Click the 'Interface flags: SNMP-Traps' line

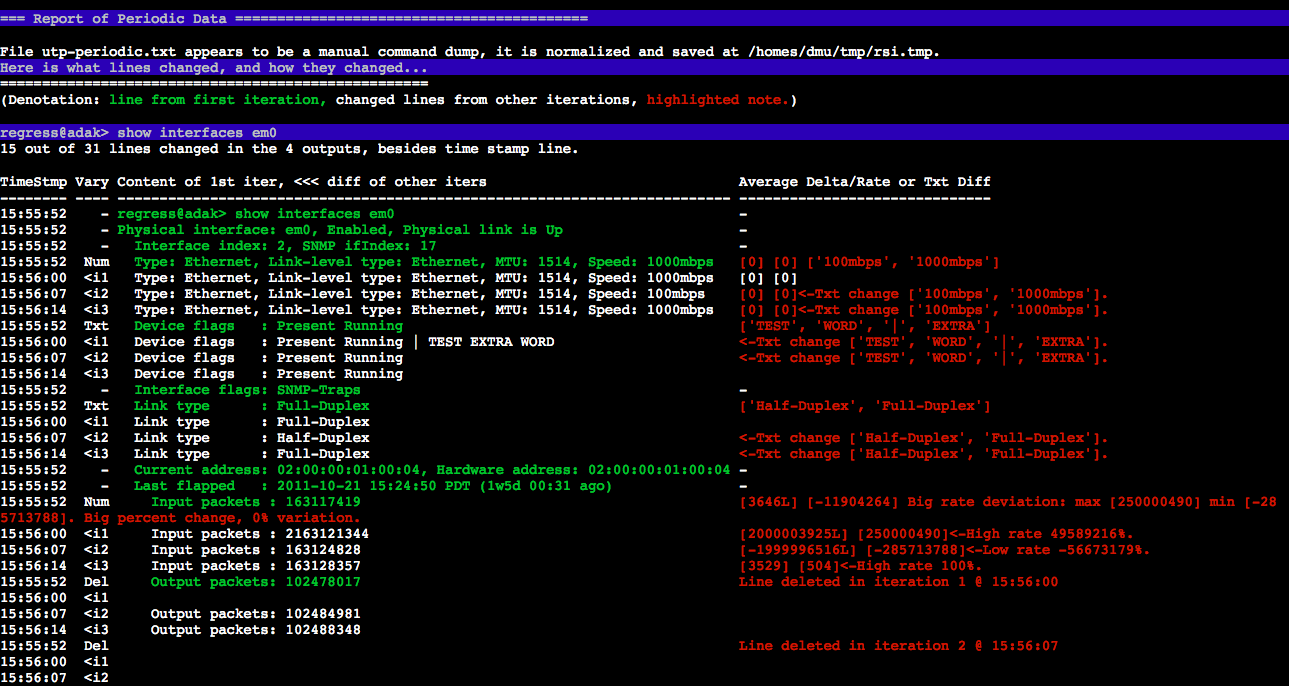tap(247, 390)
